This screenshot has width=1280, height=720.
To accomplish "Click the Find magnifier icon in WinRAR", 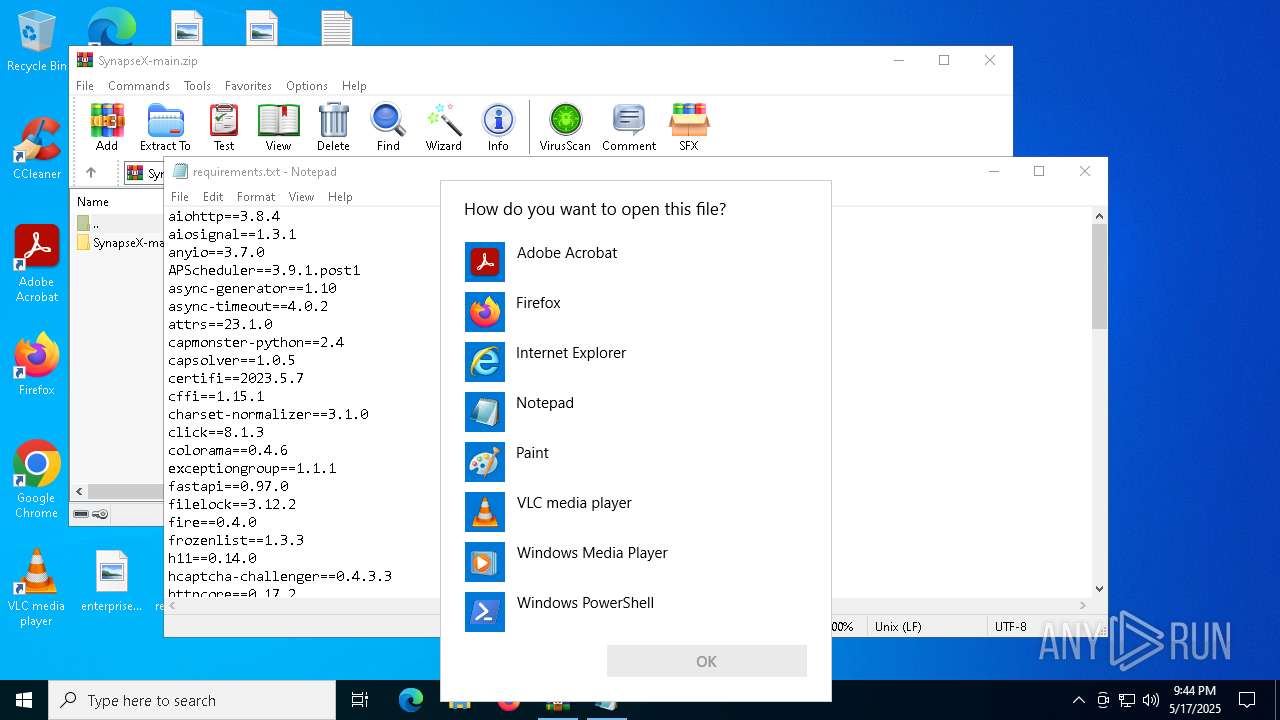I will coord(388,127).
